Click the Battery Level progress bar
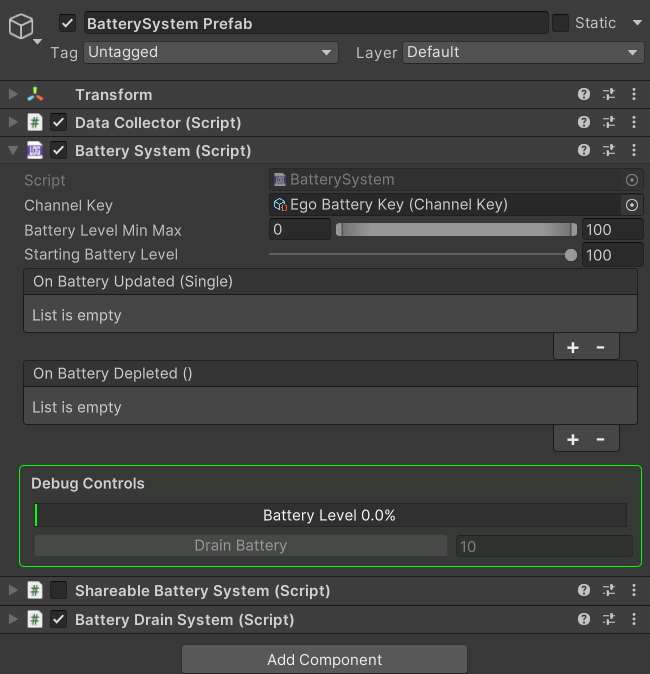This screenshot has height=674, width=650. coord(330,515)
